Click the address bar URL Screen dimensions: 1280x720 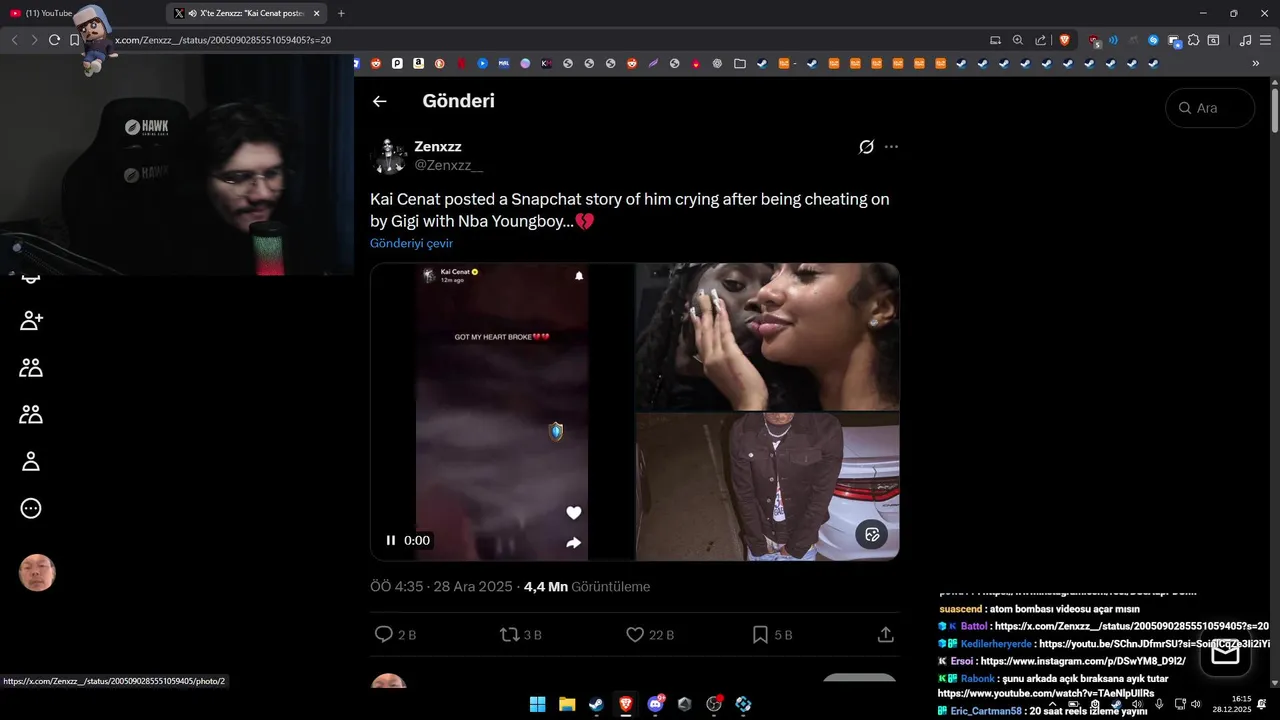[223, 40]
